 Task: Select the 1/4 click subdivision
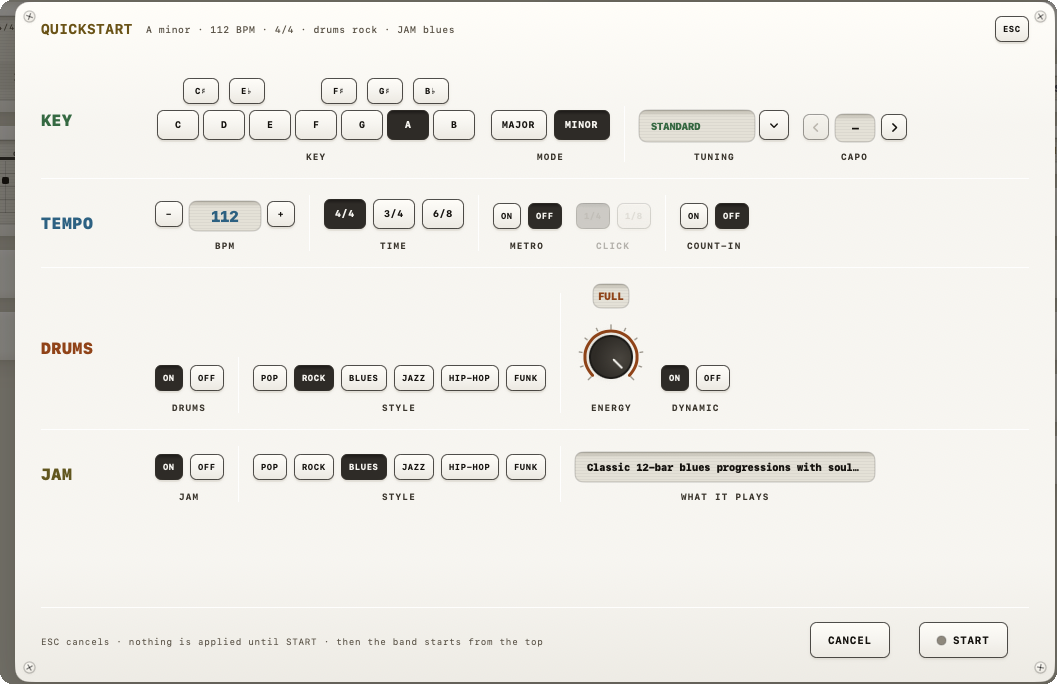(x=593, y=216)
